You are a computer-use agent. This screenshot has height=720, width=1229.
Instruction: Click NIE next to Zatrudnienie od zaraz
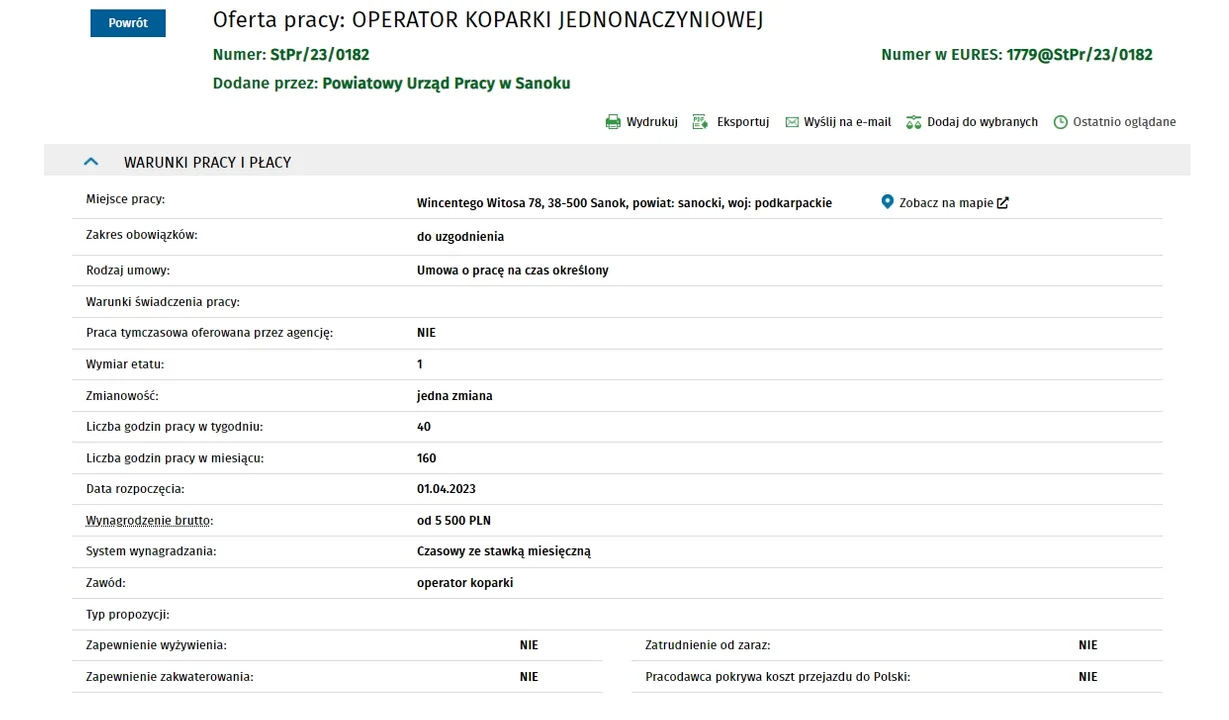1088,646
